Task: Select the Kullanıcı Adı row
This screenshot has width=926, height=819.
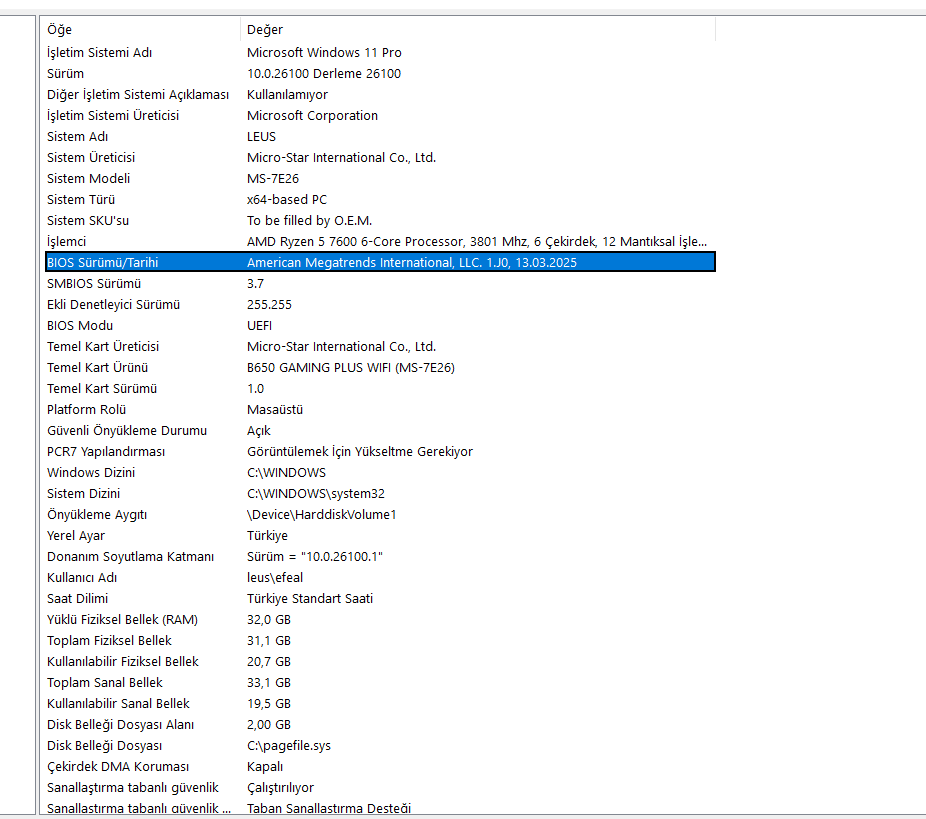Action: tap(380, 577)
